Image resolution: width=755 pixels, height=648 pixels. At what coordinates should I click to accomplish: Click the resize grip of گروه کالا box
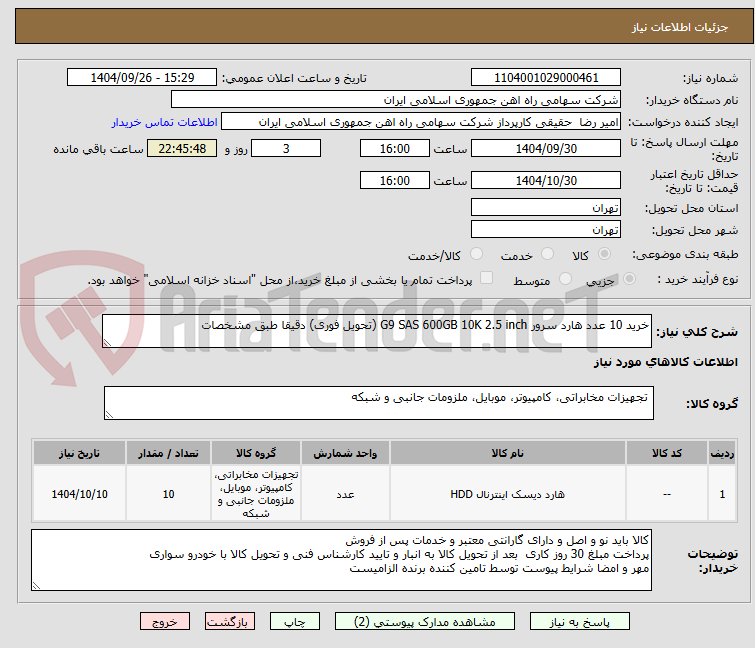(109, 415)
